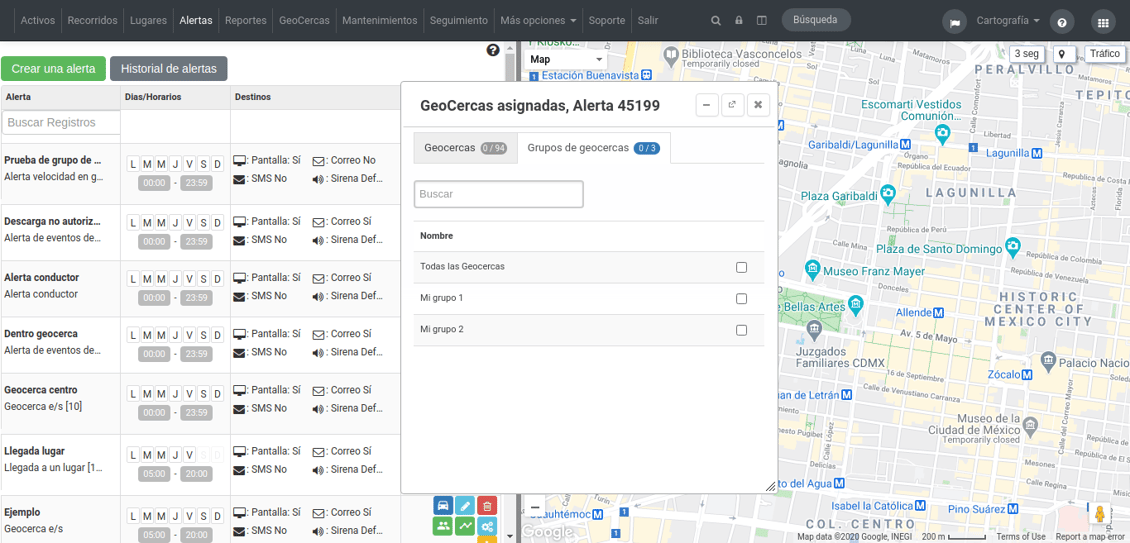Viewport: 1130px width, 543px height.
Task: Open the Más opciones menu
Action: pyautogui.click(x=538, y=21)
